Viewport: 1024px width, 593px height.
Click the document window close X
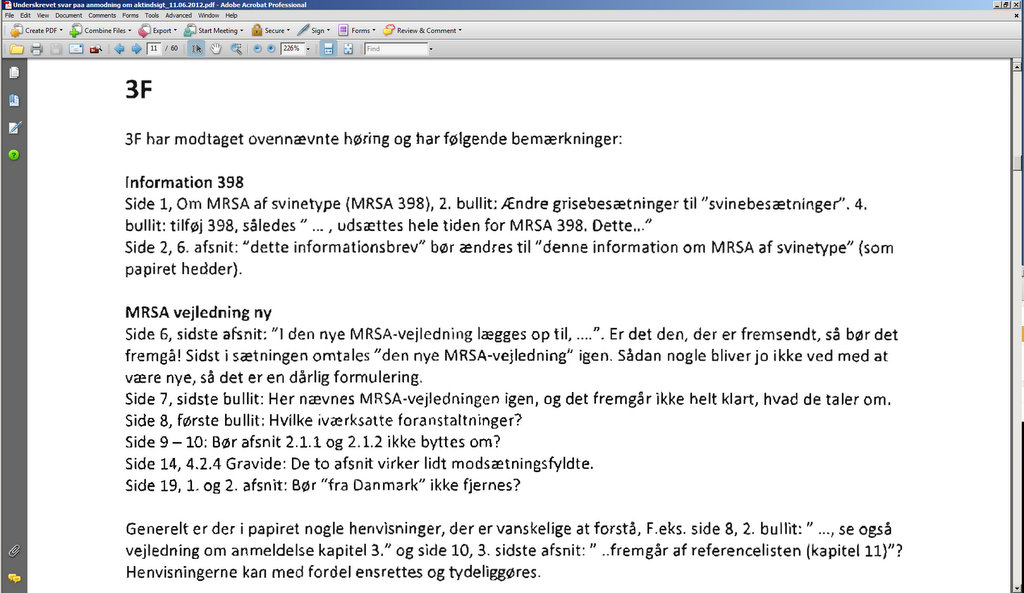1016,15
